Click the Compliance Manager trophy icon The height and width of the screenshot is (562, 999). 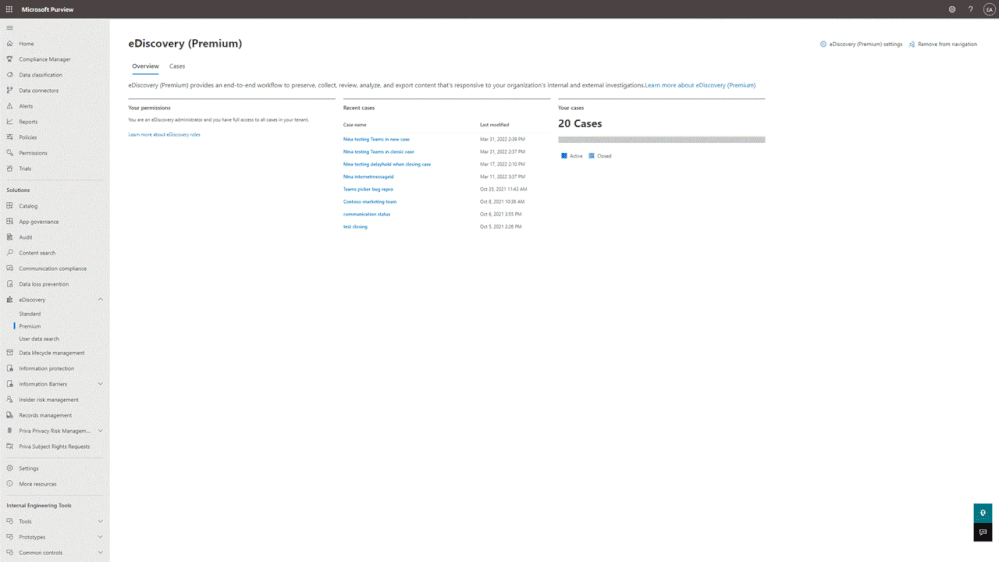click(x=10, y=59)
